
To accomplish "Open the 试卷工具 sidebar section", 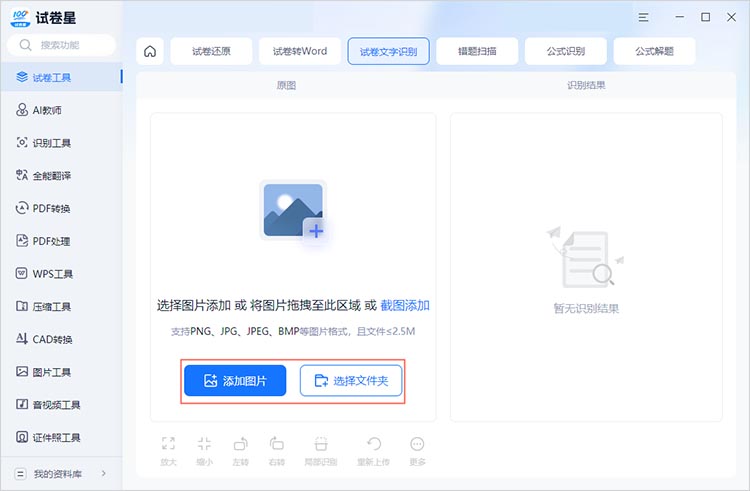I will [61, 77].
